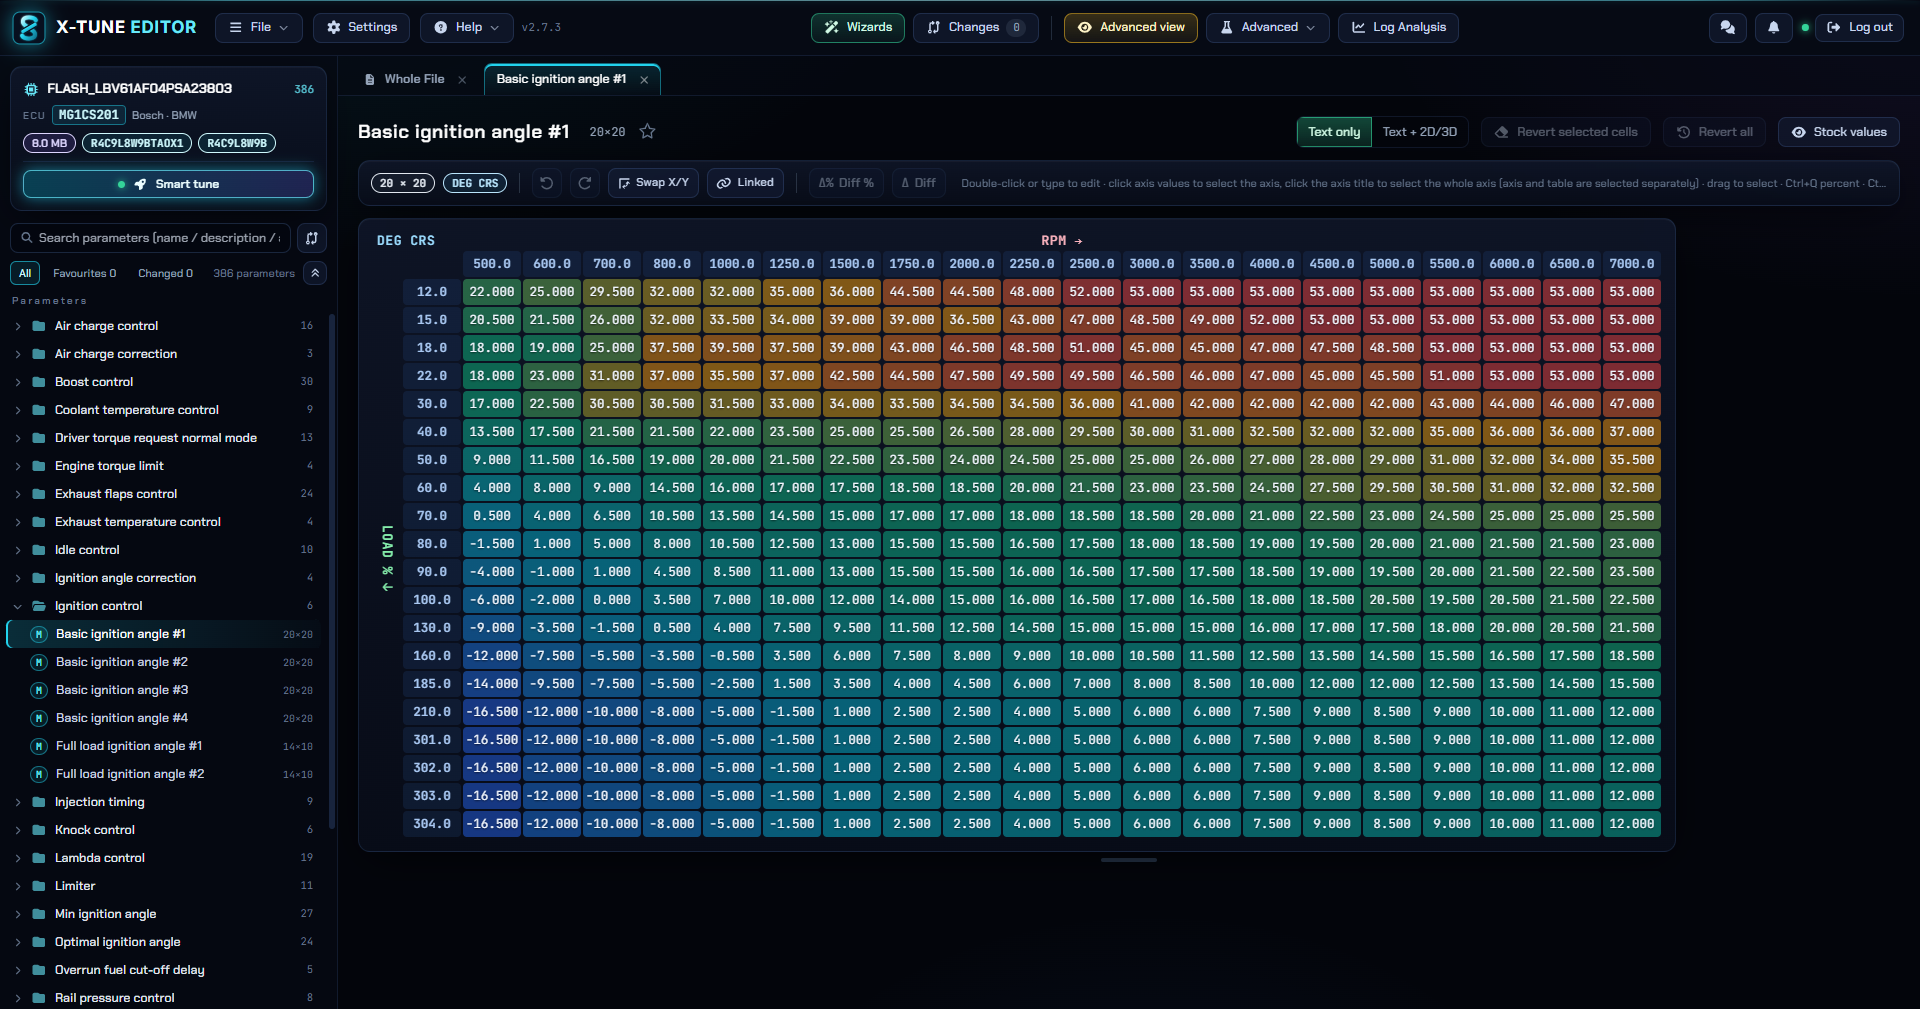Viewport: 1920px width, 1009px height.
Task: Click the Swap X/Y axes button
Action: point(653,183)
